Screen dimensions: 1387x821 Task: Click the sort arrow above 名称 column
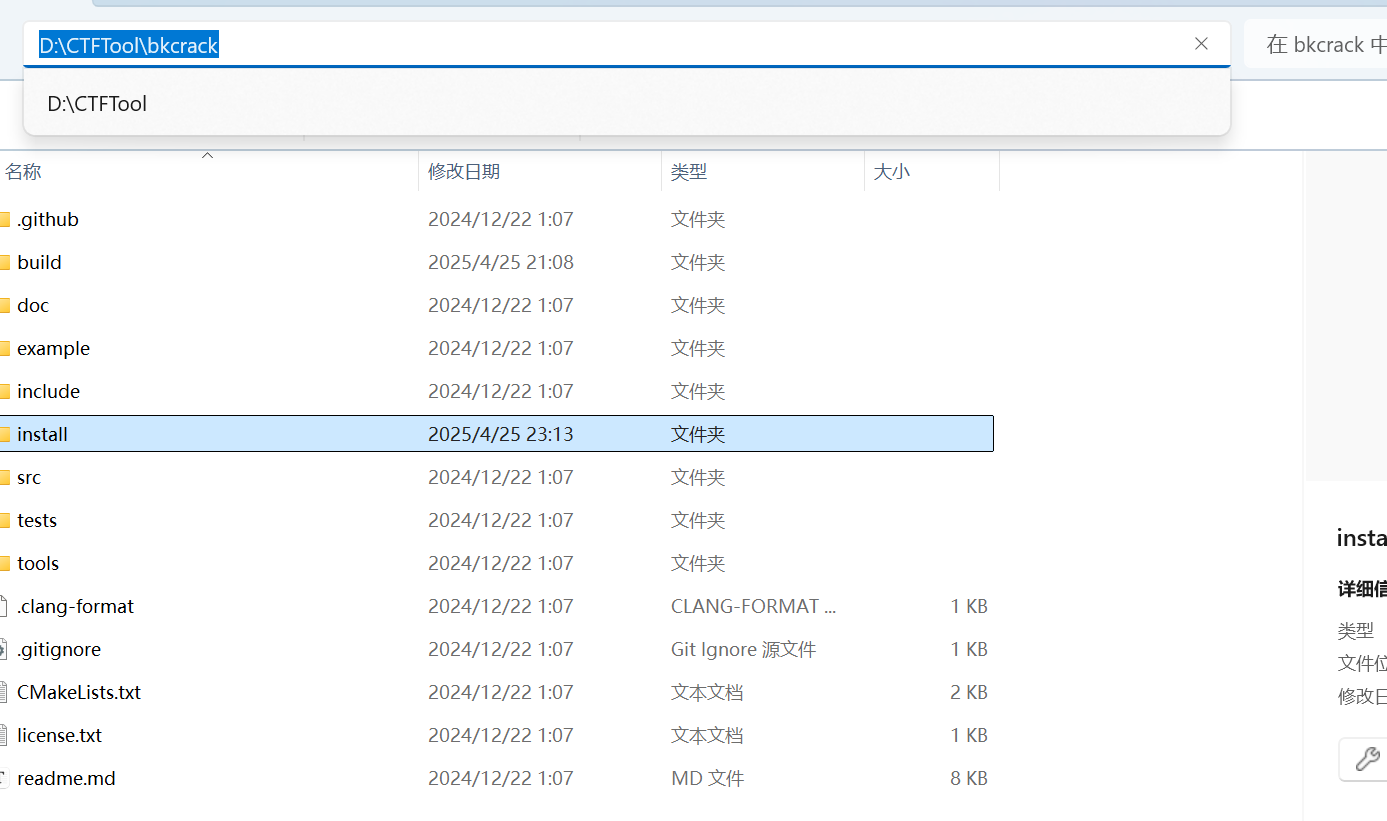(207, 156)
